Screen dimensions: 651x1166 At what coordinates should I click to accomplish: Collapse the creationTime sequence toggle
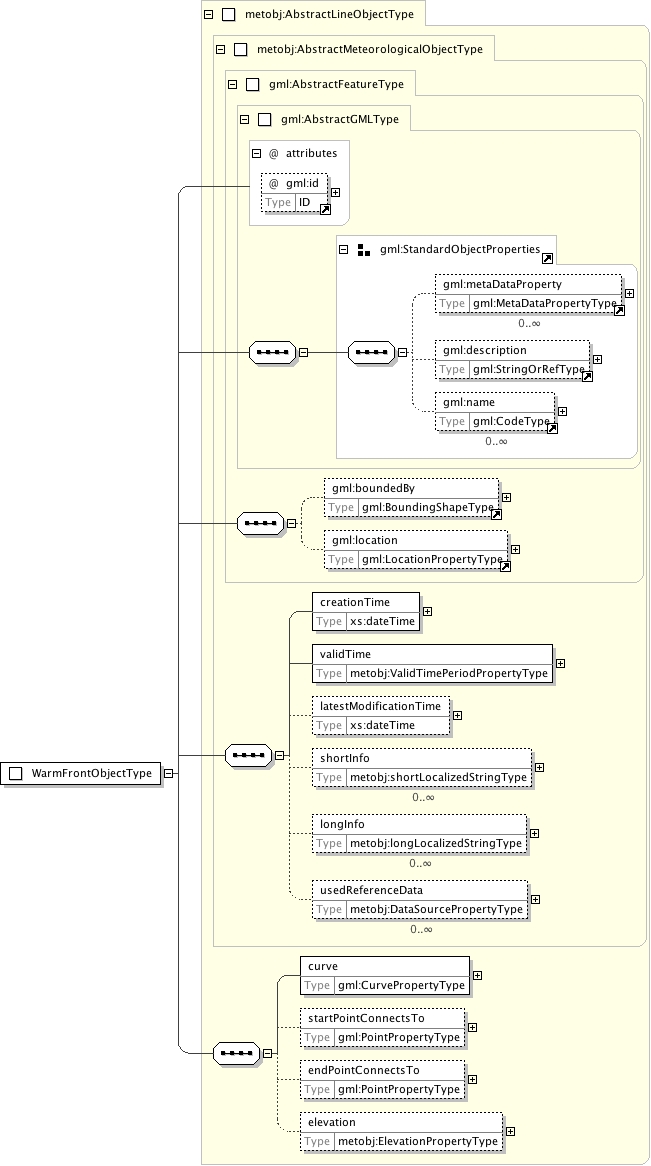pyautogui.click(x=280, y=756)
